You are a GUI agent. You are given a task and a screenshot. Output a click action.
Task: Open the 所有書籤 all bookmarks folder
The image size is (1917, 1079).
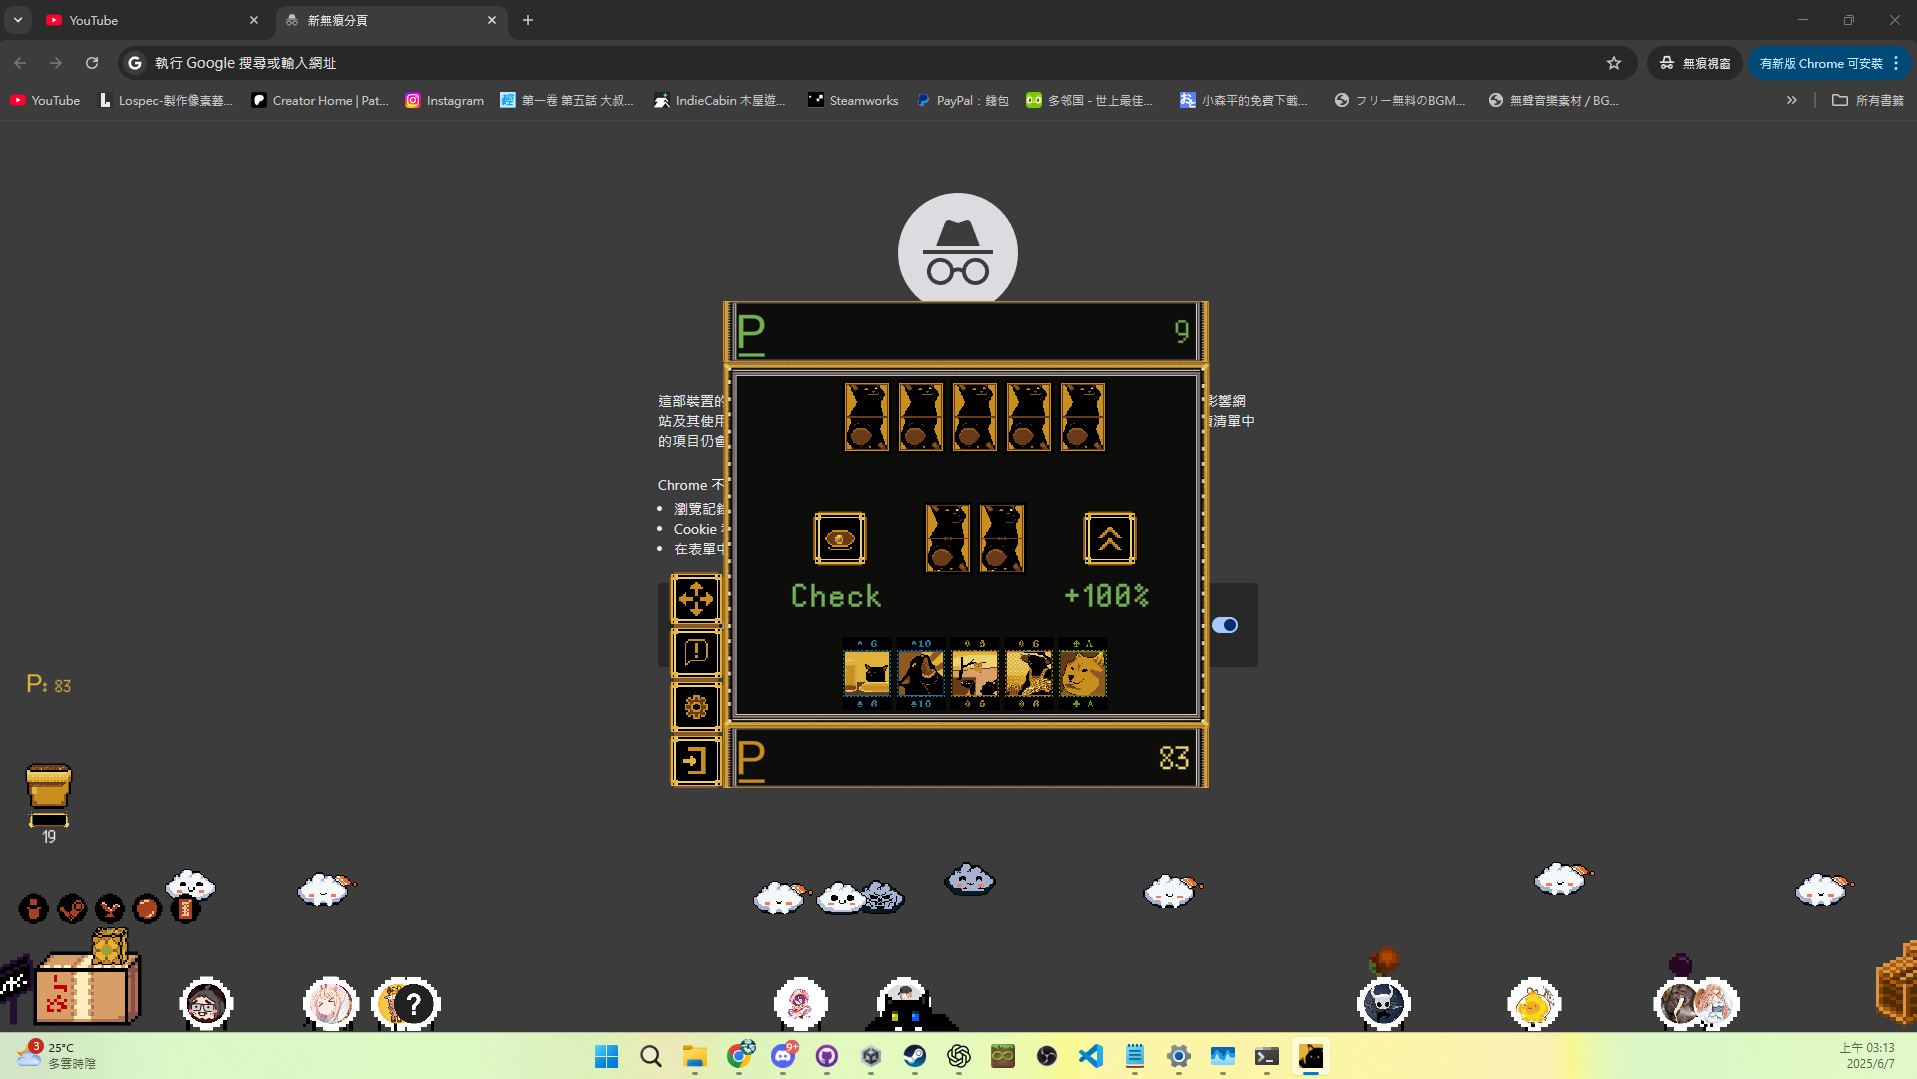click(x=1868, y=100)
